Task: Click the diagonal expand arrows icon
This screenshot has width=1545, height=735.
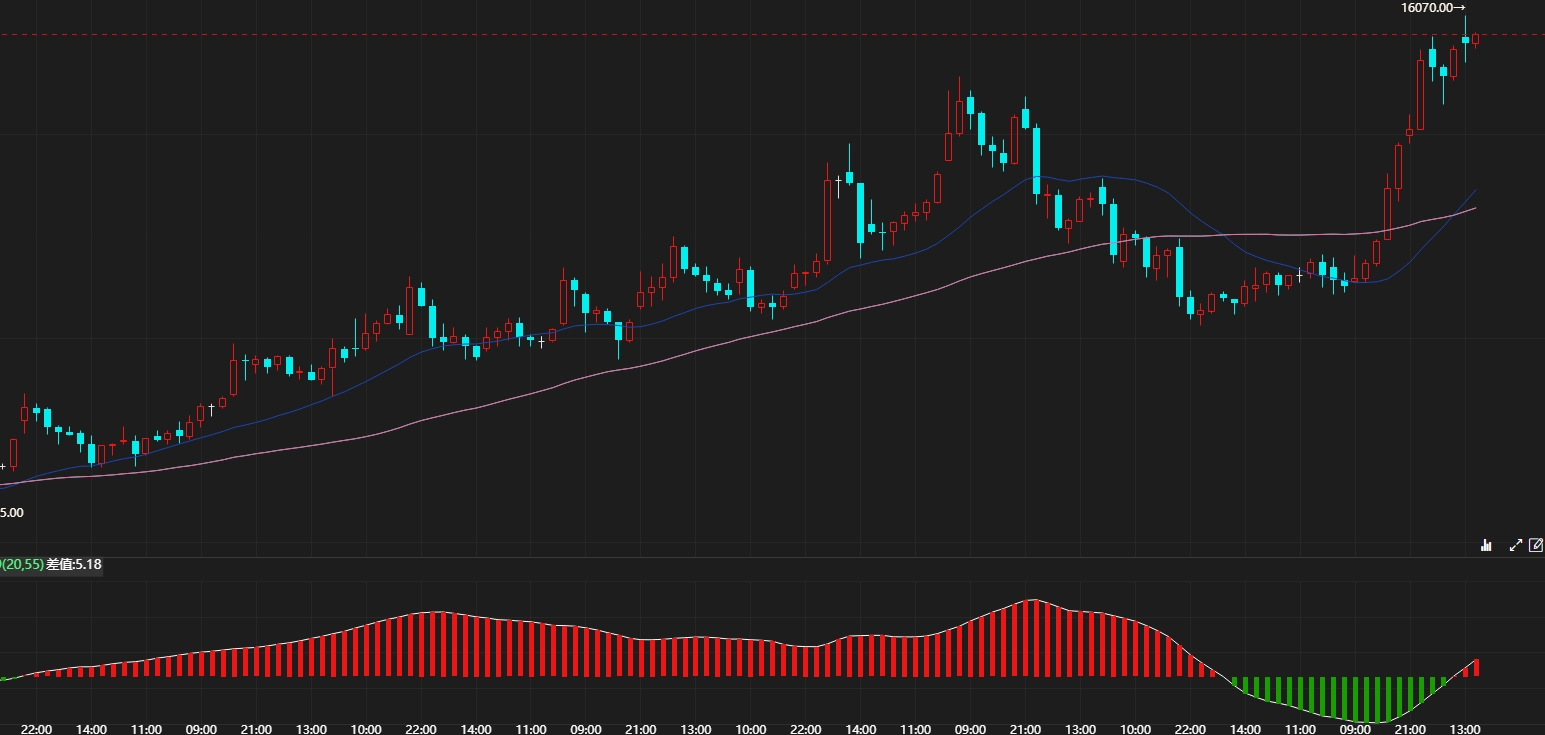Action: coord(1515,545)
